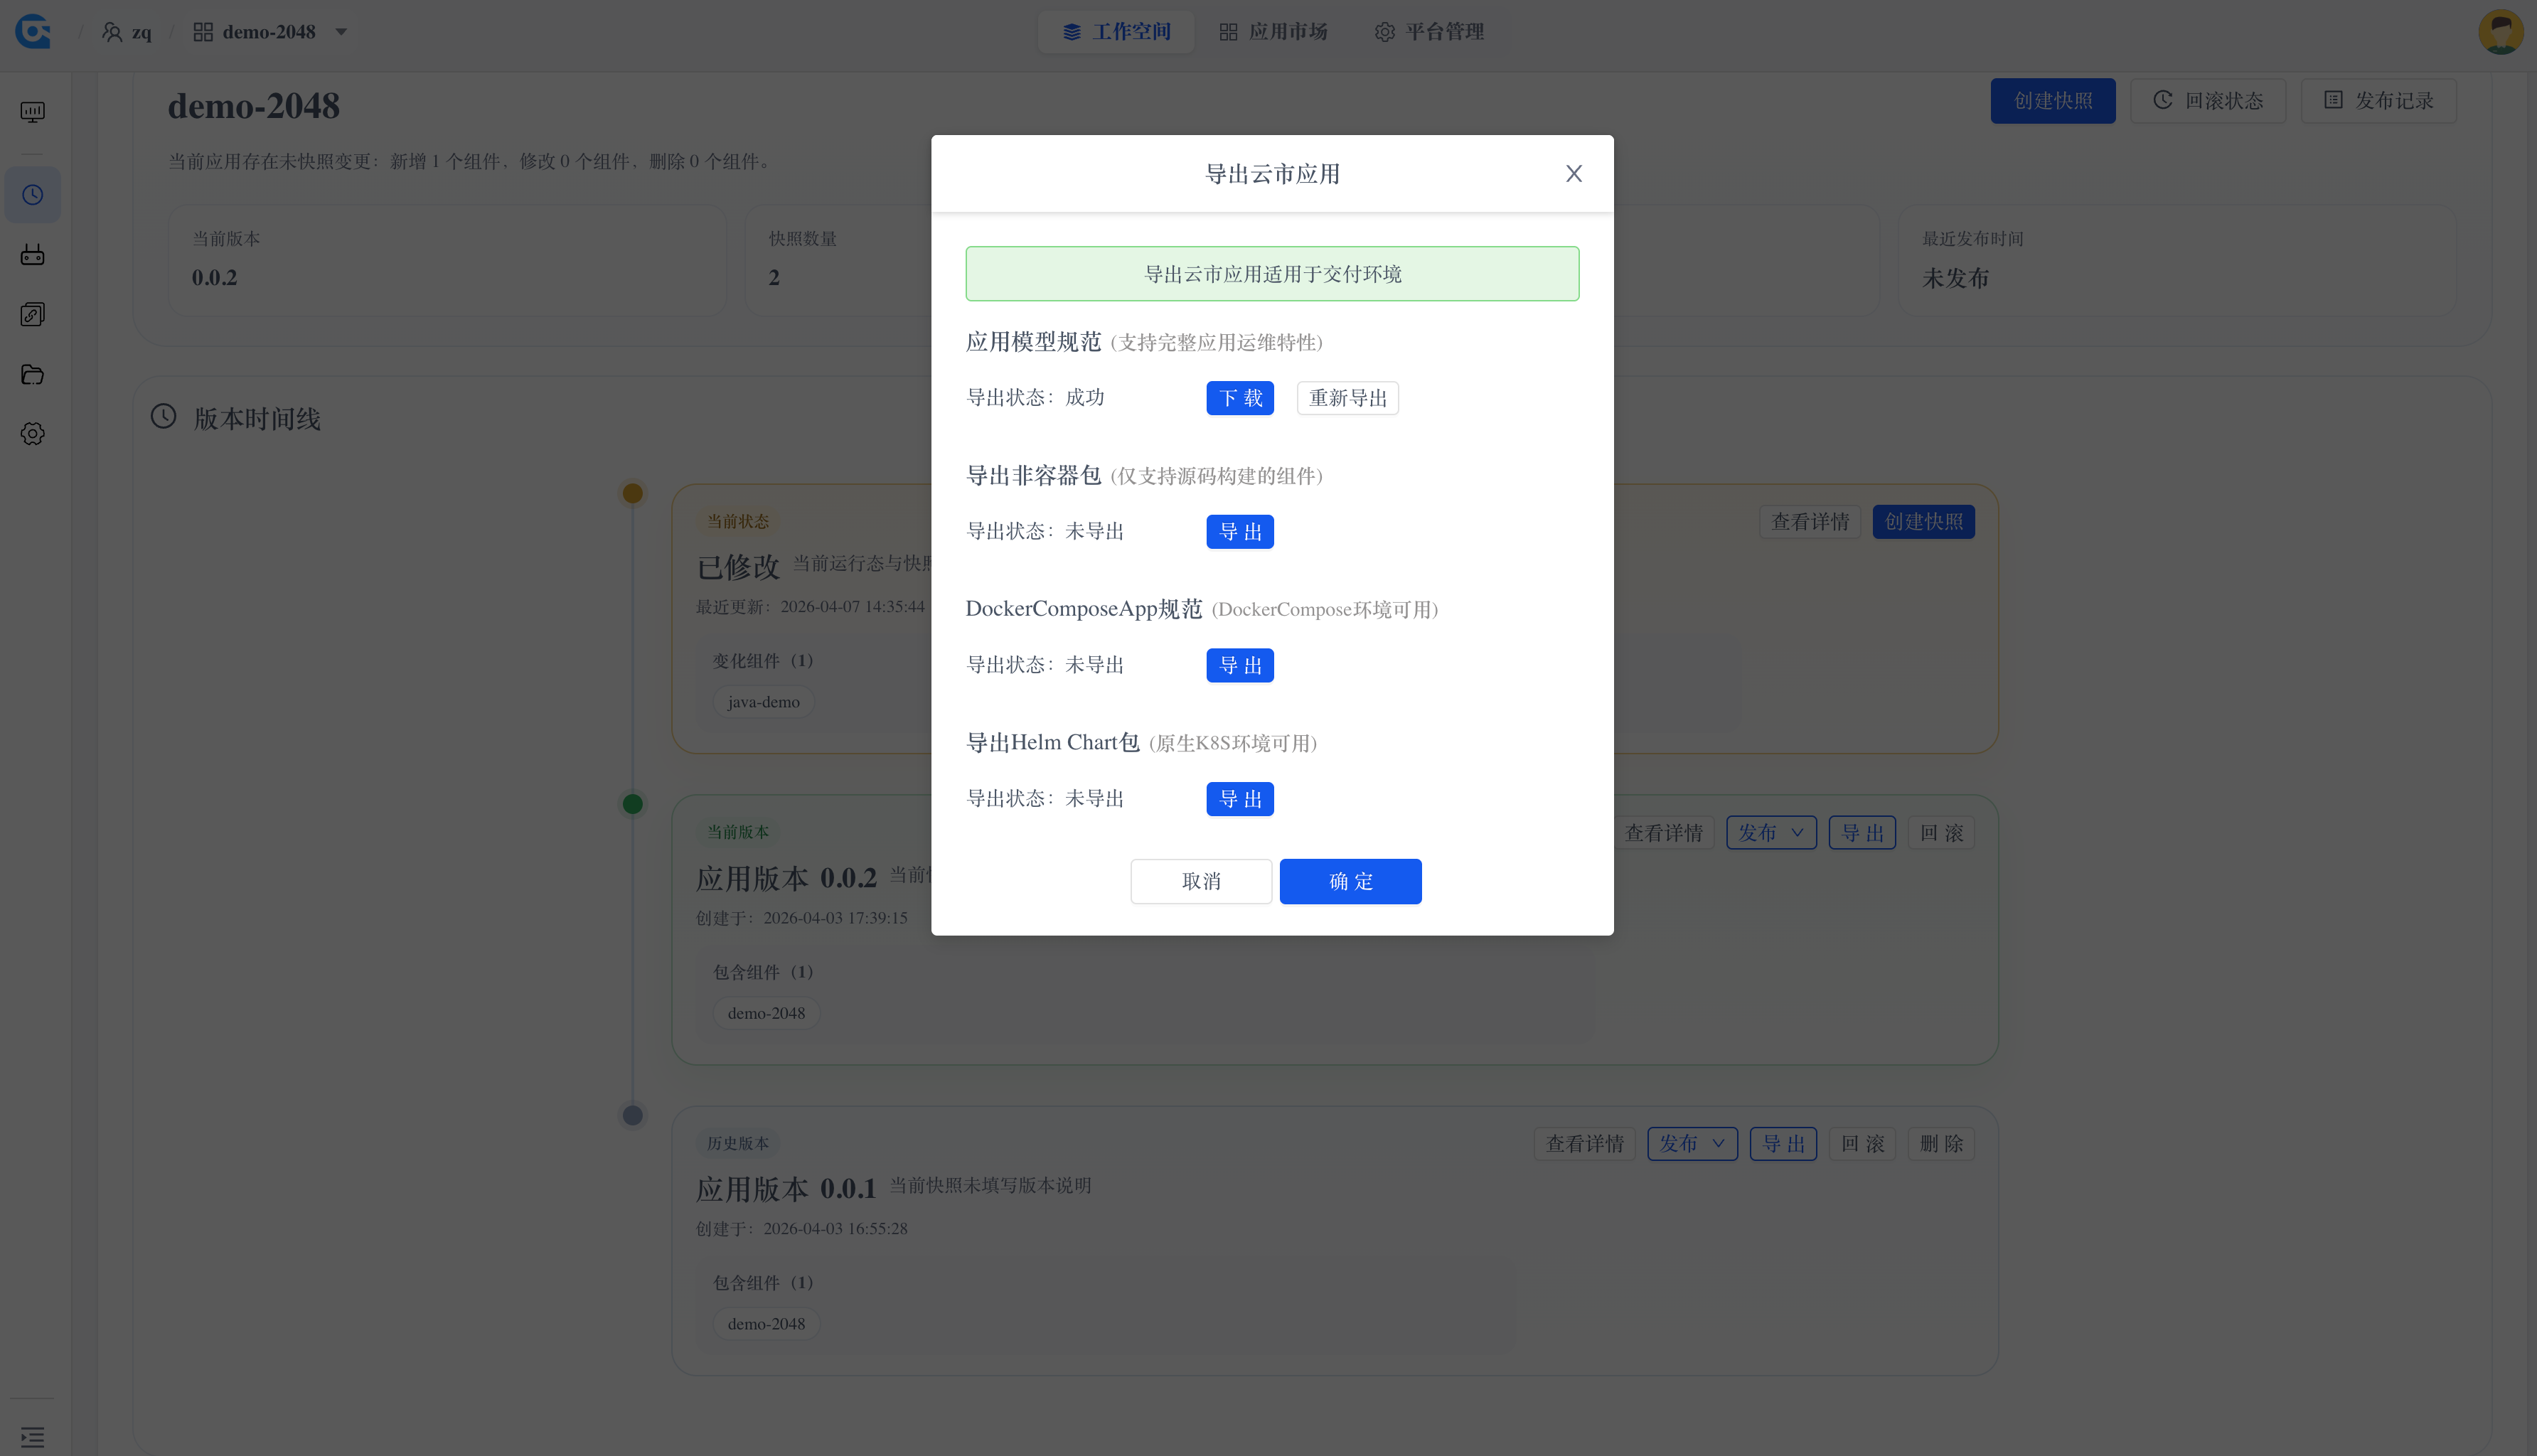The width and height of the screenshot is (2537, 1456).
Task: Select the clock version-history sidebar icon
Action: [x=33, y=194]
